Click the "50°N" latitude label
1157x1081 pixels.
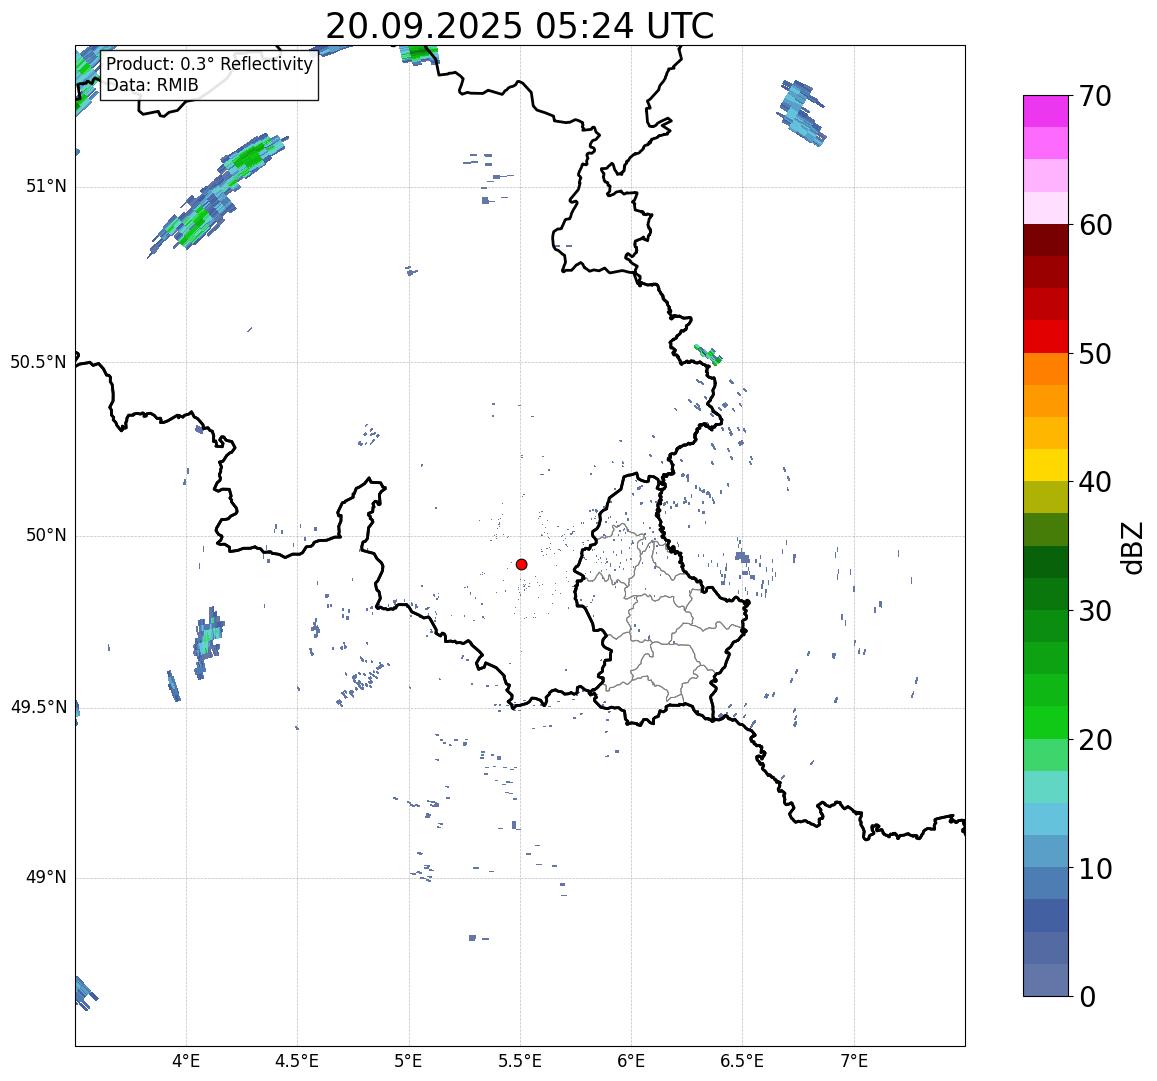click(46, 535)
